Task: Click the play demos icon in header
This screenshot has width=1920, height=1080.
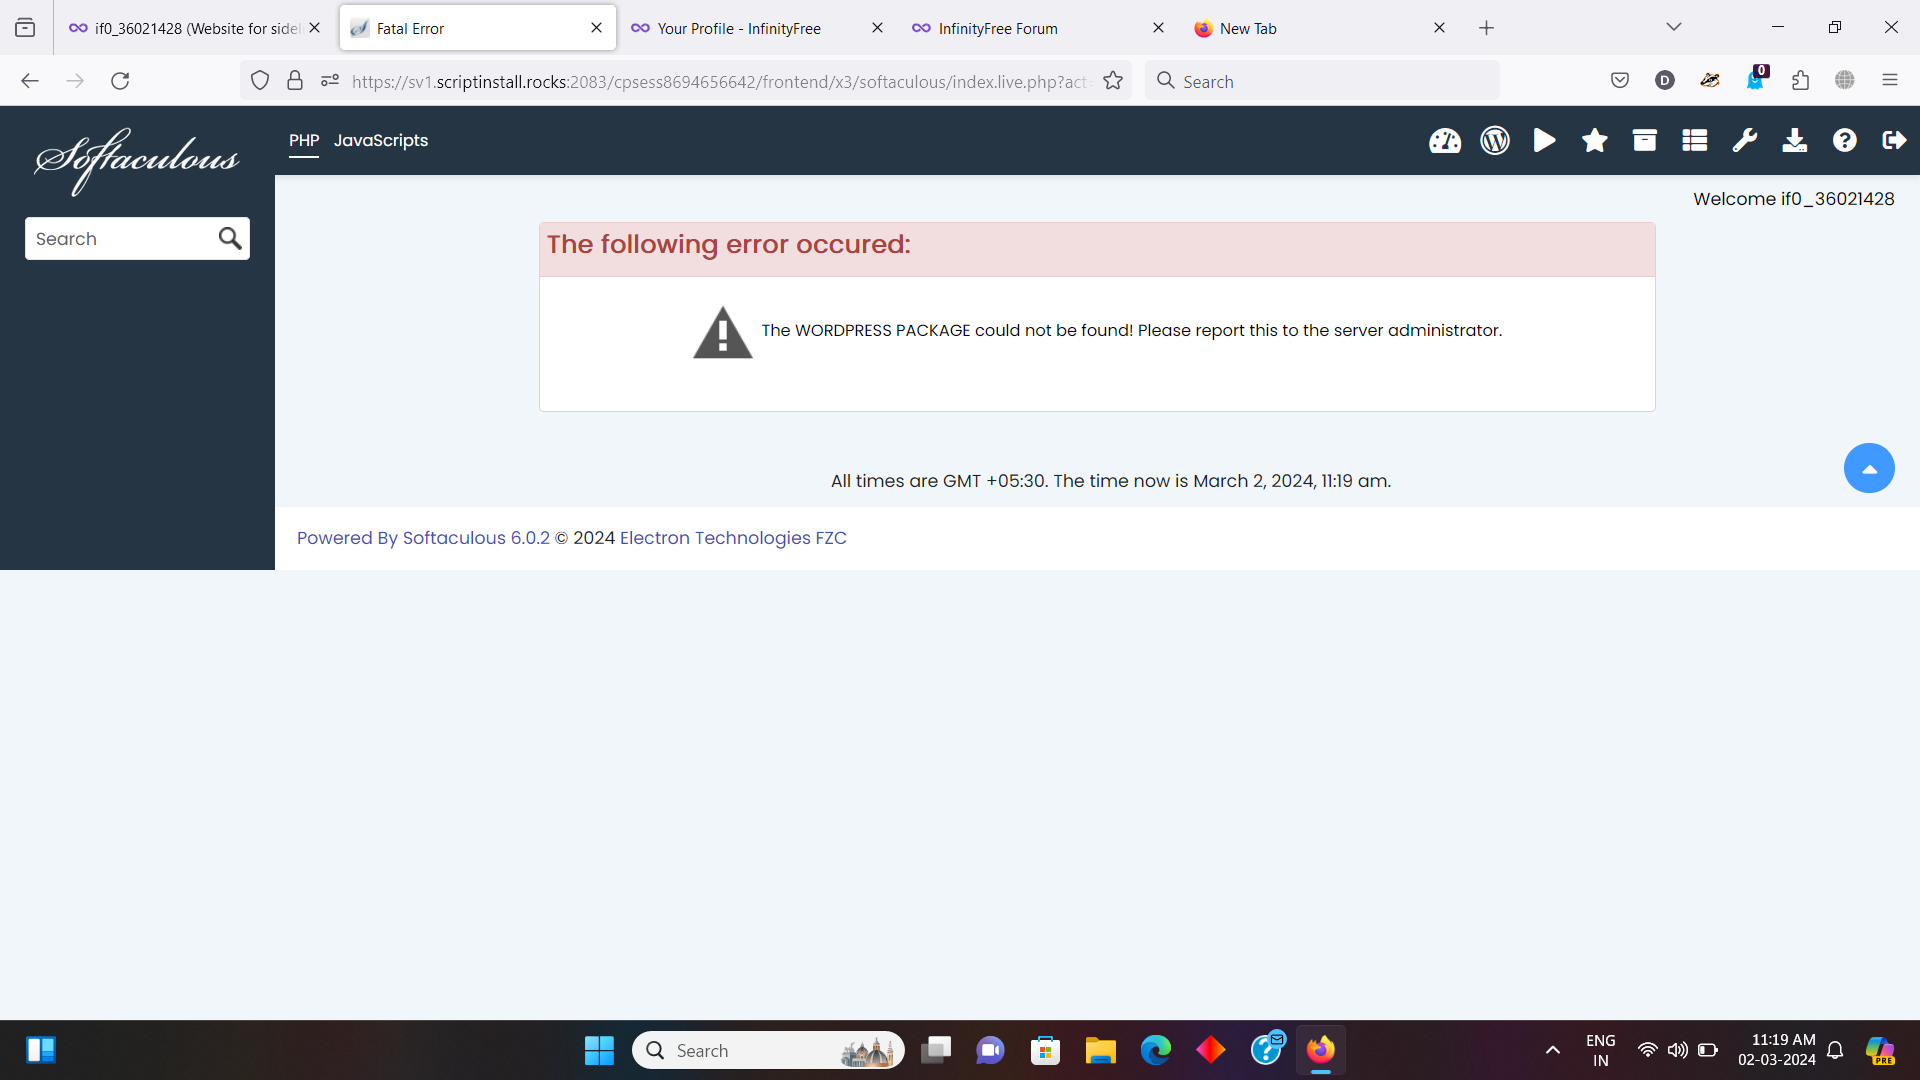Action: click(x=1545, y=141)
